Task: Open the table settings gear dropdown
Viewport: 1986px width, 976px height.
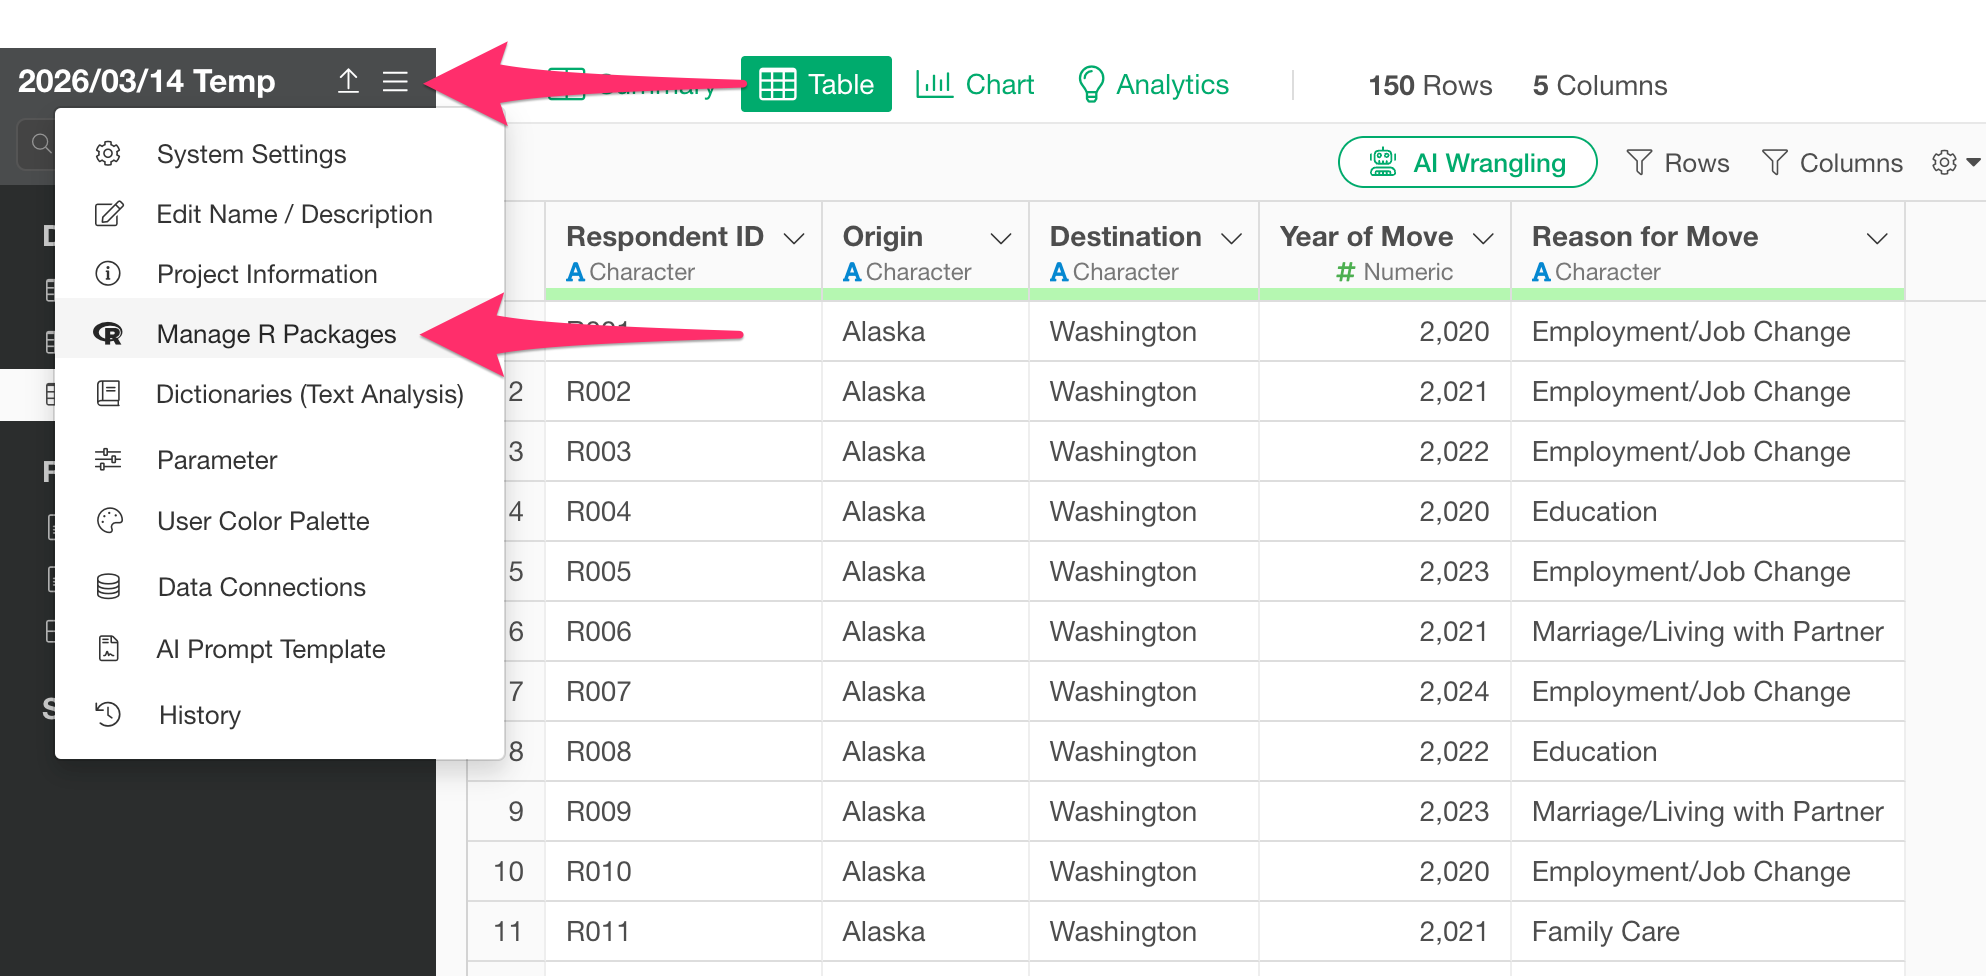Action: (1955, 163)
